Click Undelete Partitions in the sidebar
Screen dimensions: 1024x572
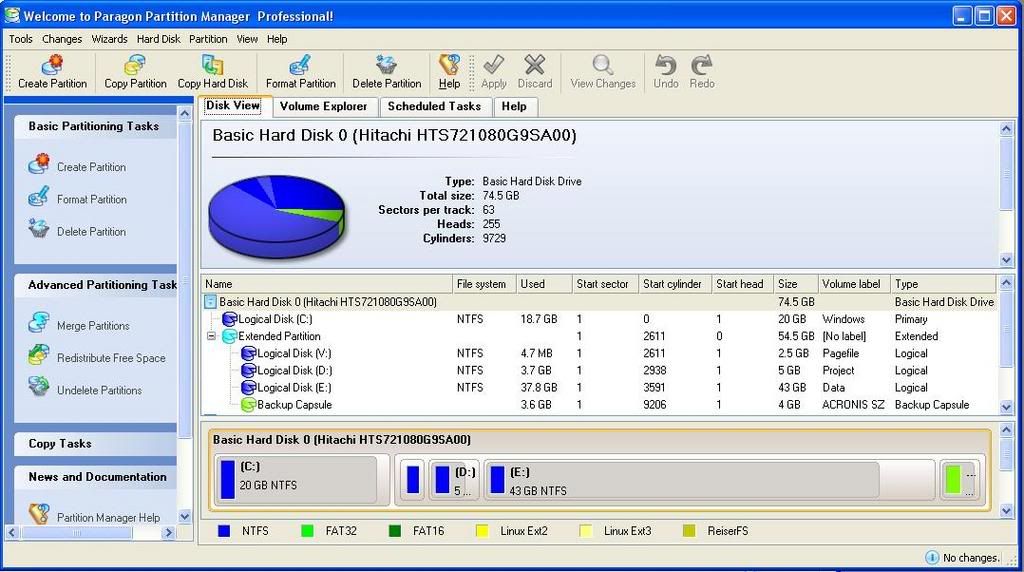point(98,390)
